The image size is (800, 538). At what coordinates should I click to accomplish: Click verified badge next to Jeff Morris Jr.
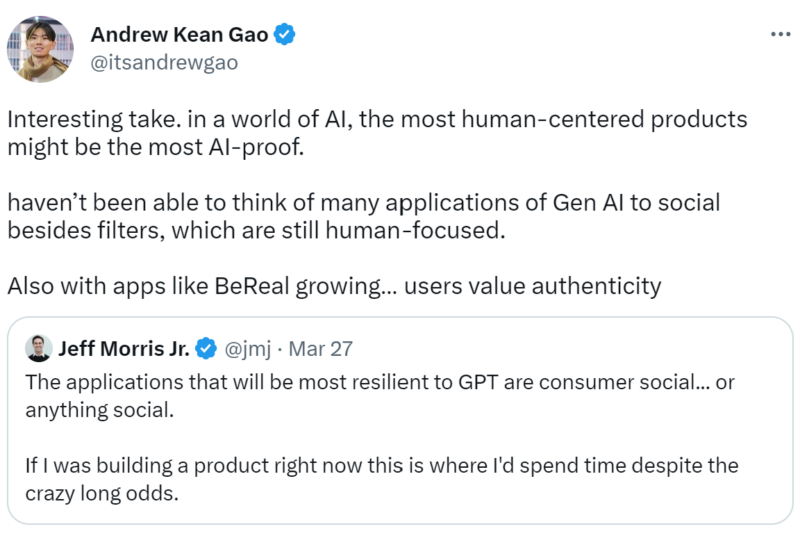pyautogui.click(x=206, y=349)
